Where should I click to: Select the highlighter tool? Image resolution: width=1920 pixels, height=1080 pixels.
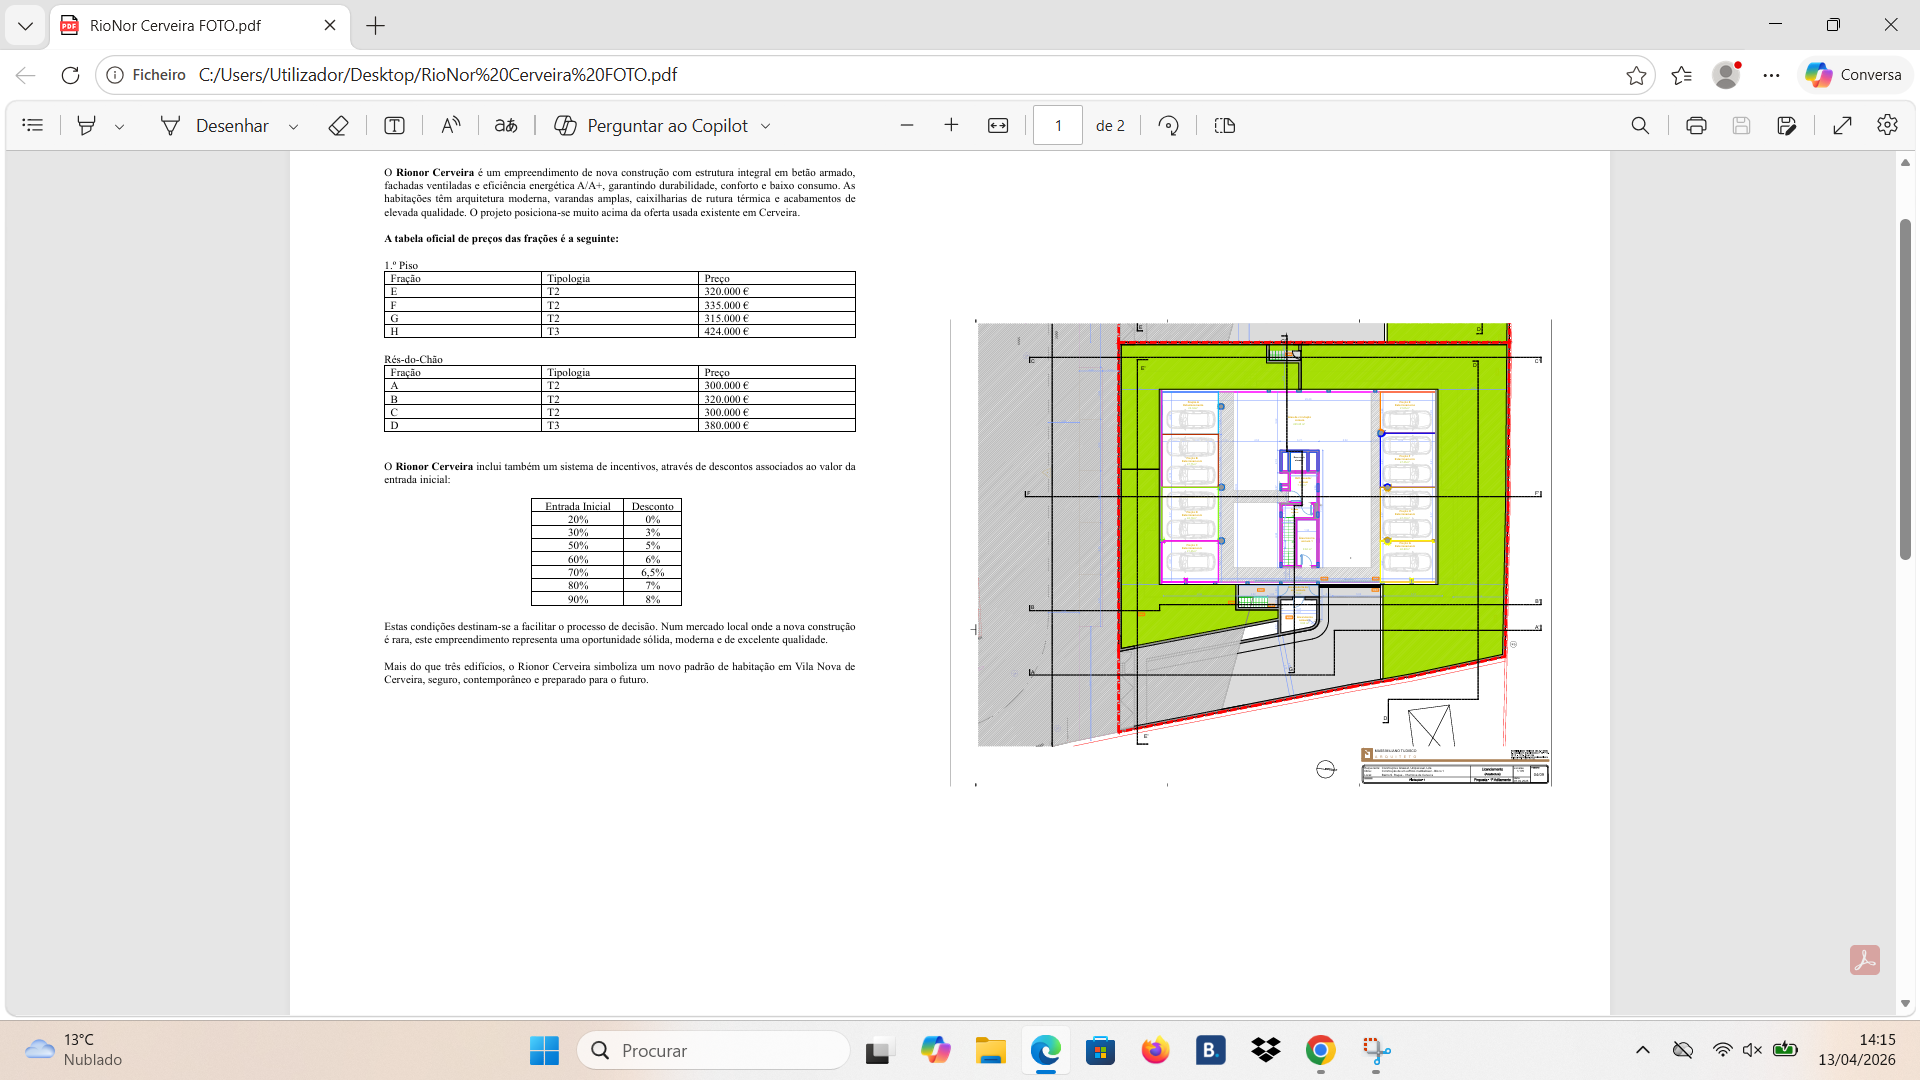pyautogui.click(x=87, y=125)
